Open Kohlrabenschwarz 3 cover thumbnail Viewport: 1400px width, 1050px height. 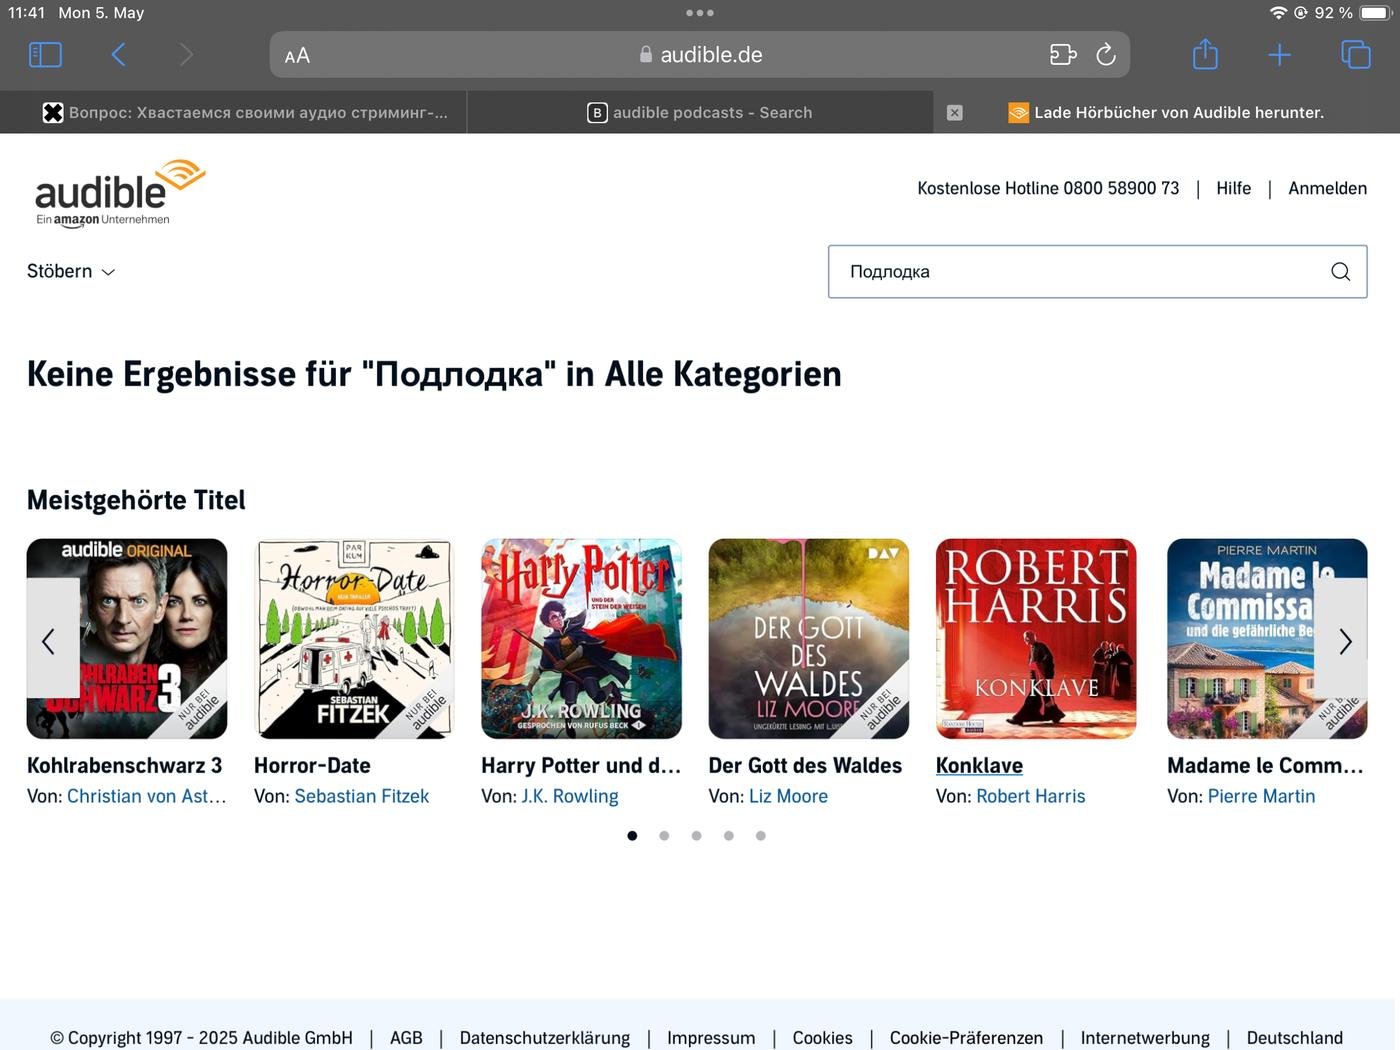pyautogui.click(x=127, y=639)
